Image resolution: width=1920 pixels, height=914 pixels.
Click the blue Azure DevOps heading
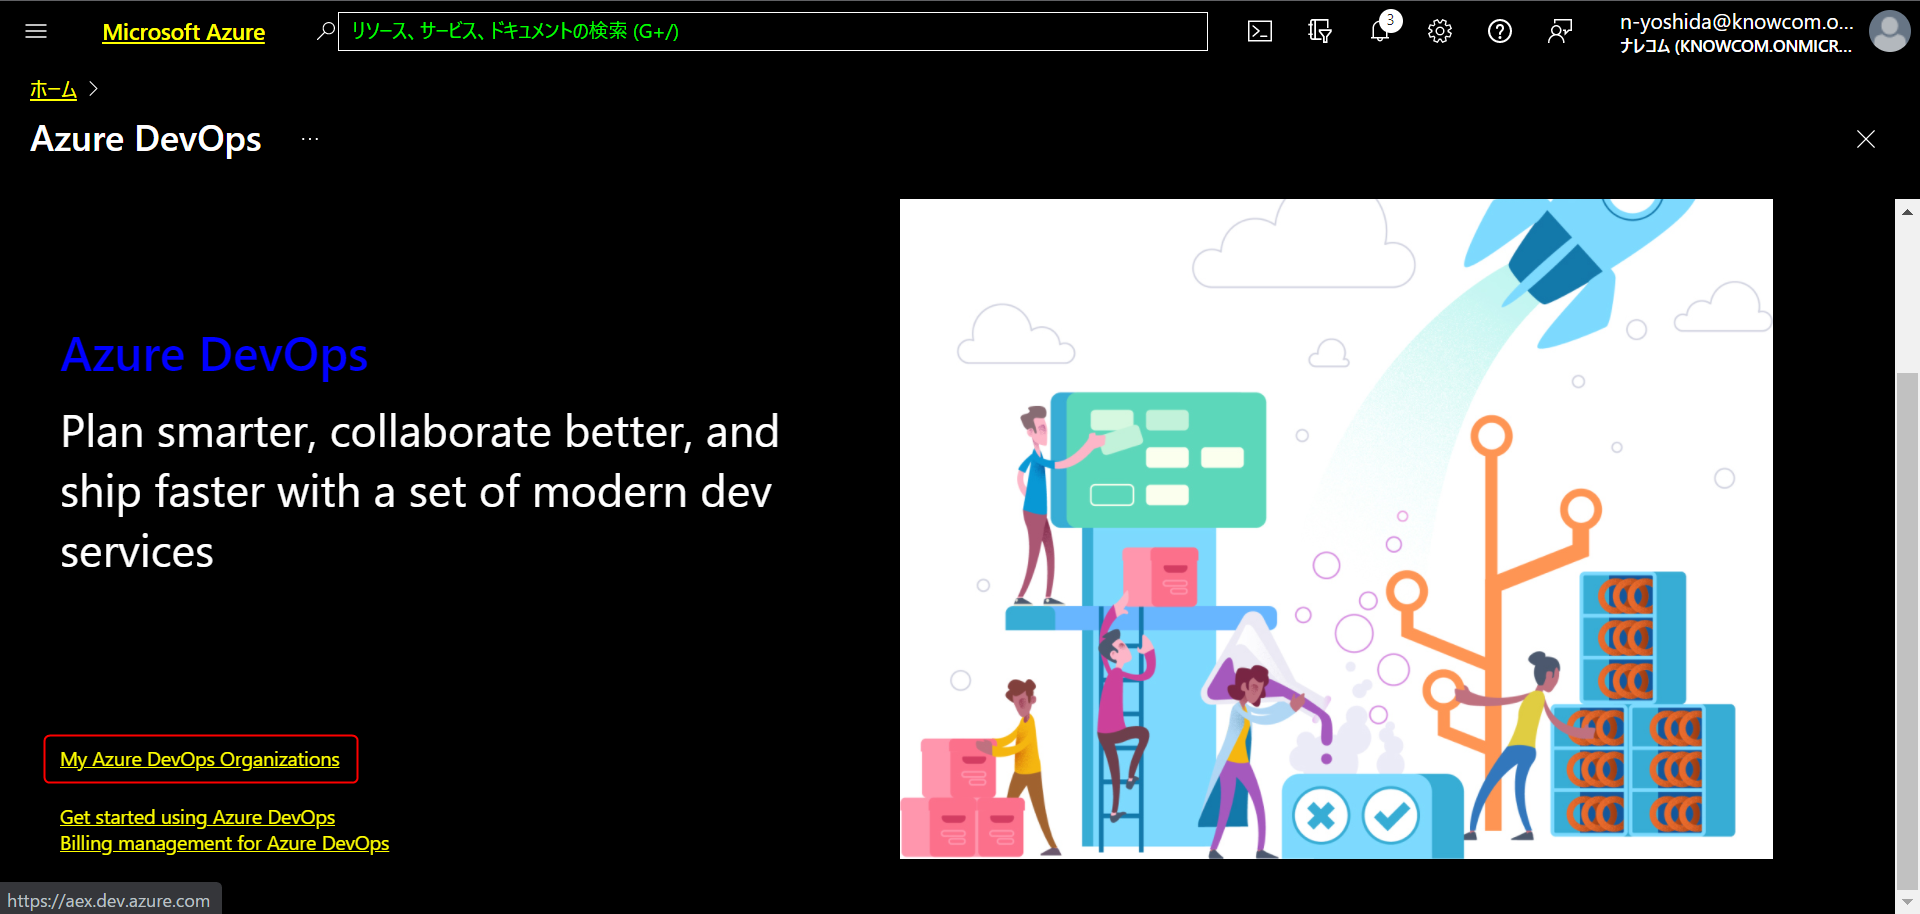[x=214, y=355]
